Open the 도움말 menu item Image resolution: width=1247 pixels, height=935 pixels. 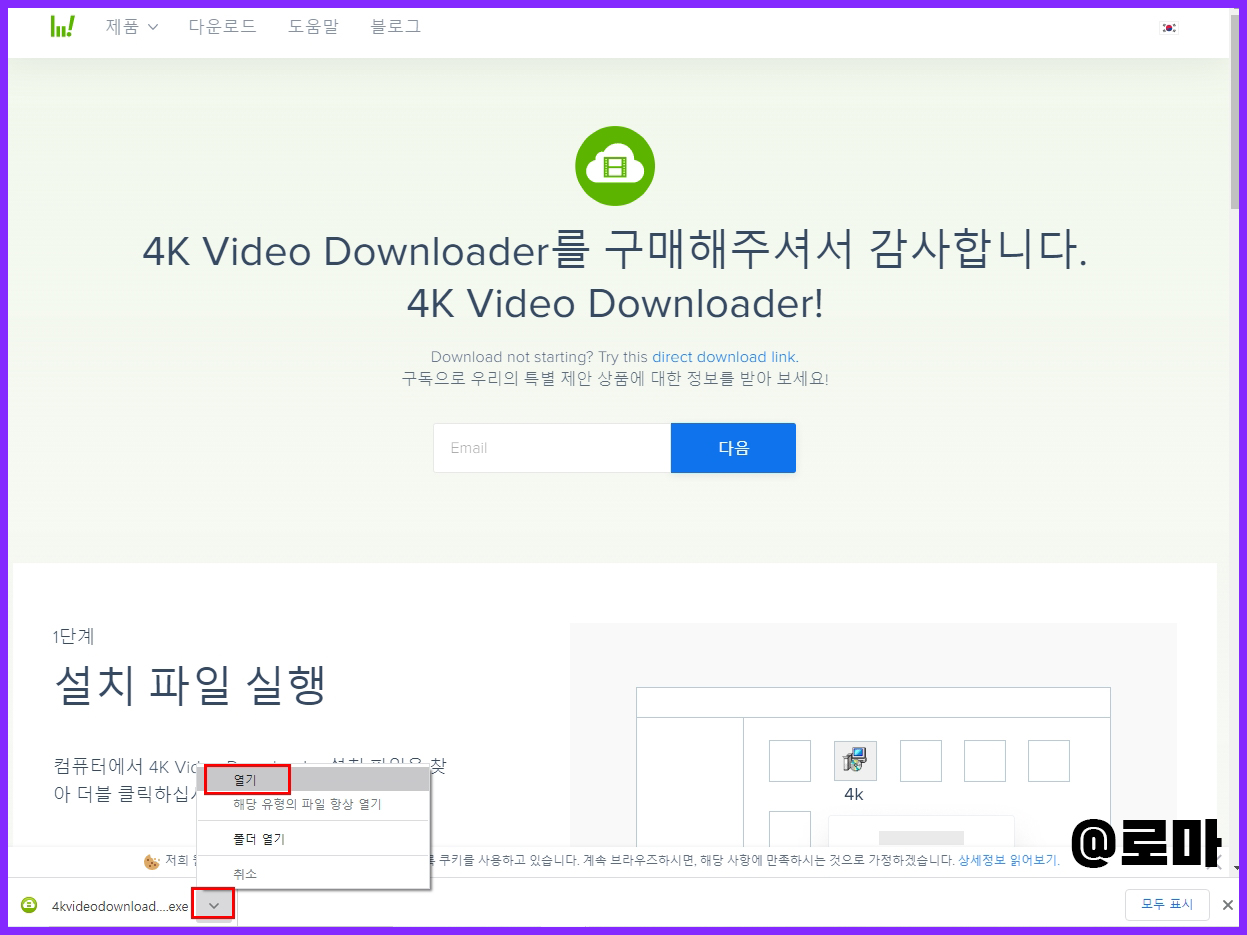[x=313, y=27]
